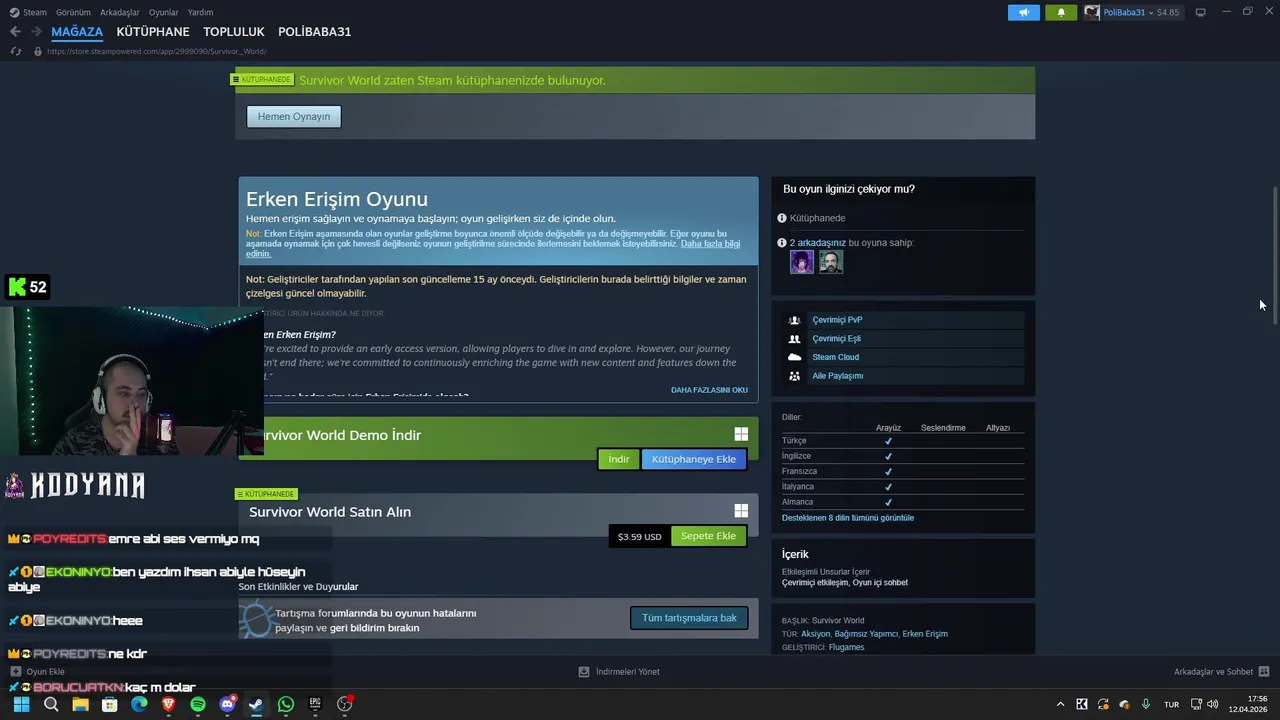
Task: Open the Çevrimiçi Eşli feature link
Action: (x=836, y=338)
